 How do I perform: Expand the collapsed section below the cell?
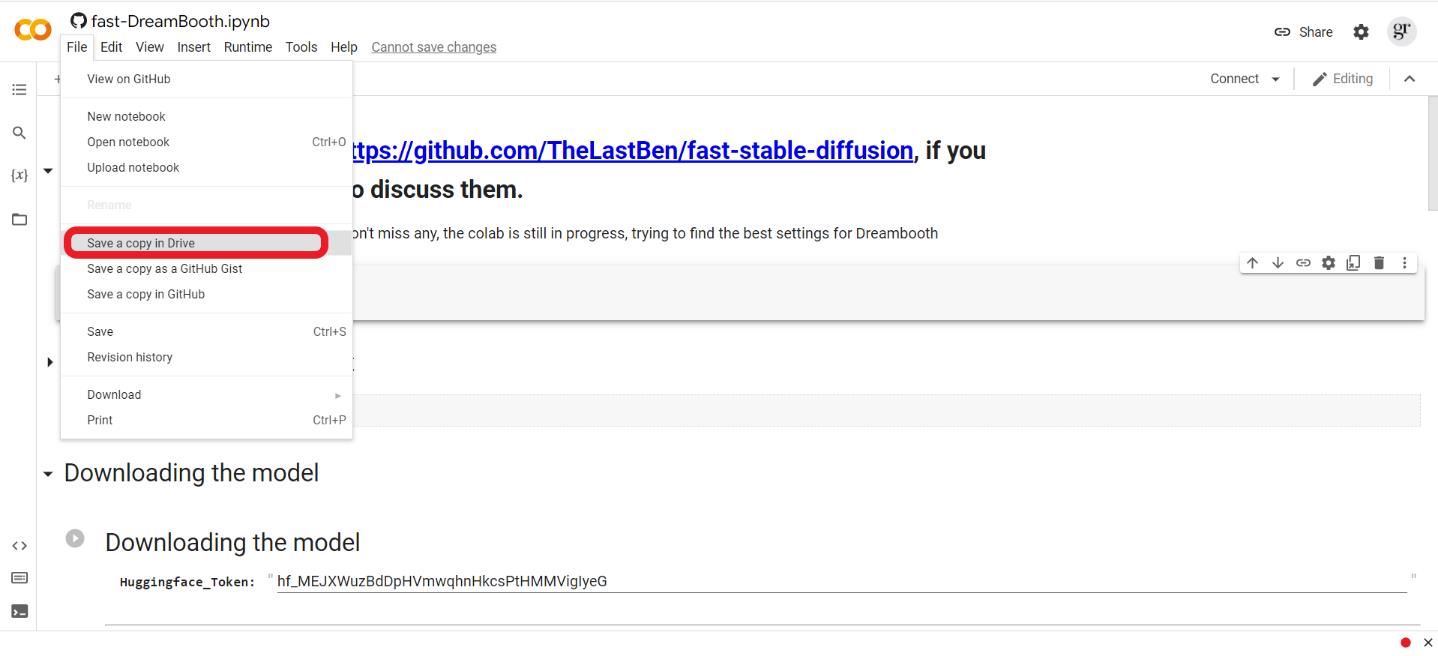coord(49,362)
